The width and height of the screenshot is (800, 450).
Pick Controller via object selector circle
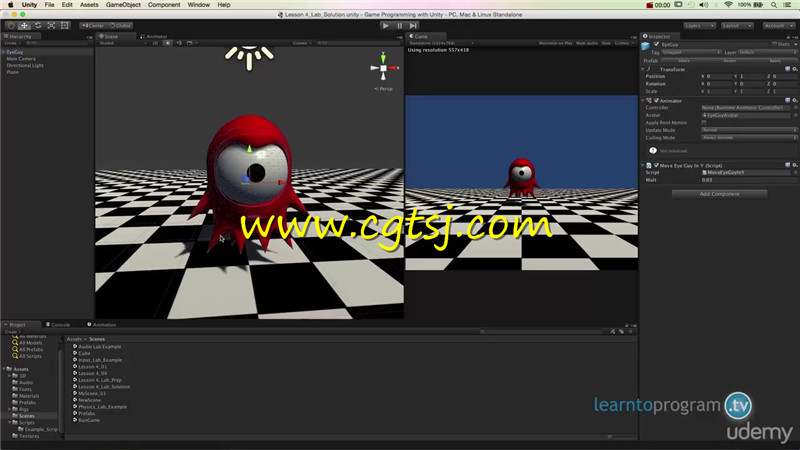click(x=795, y=108)
